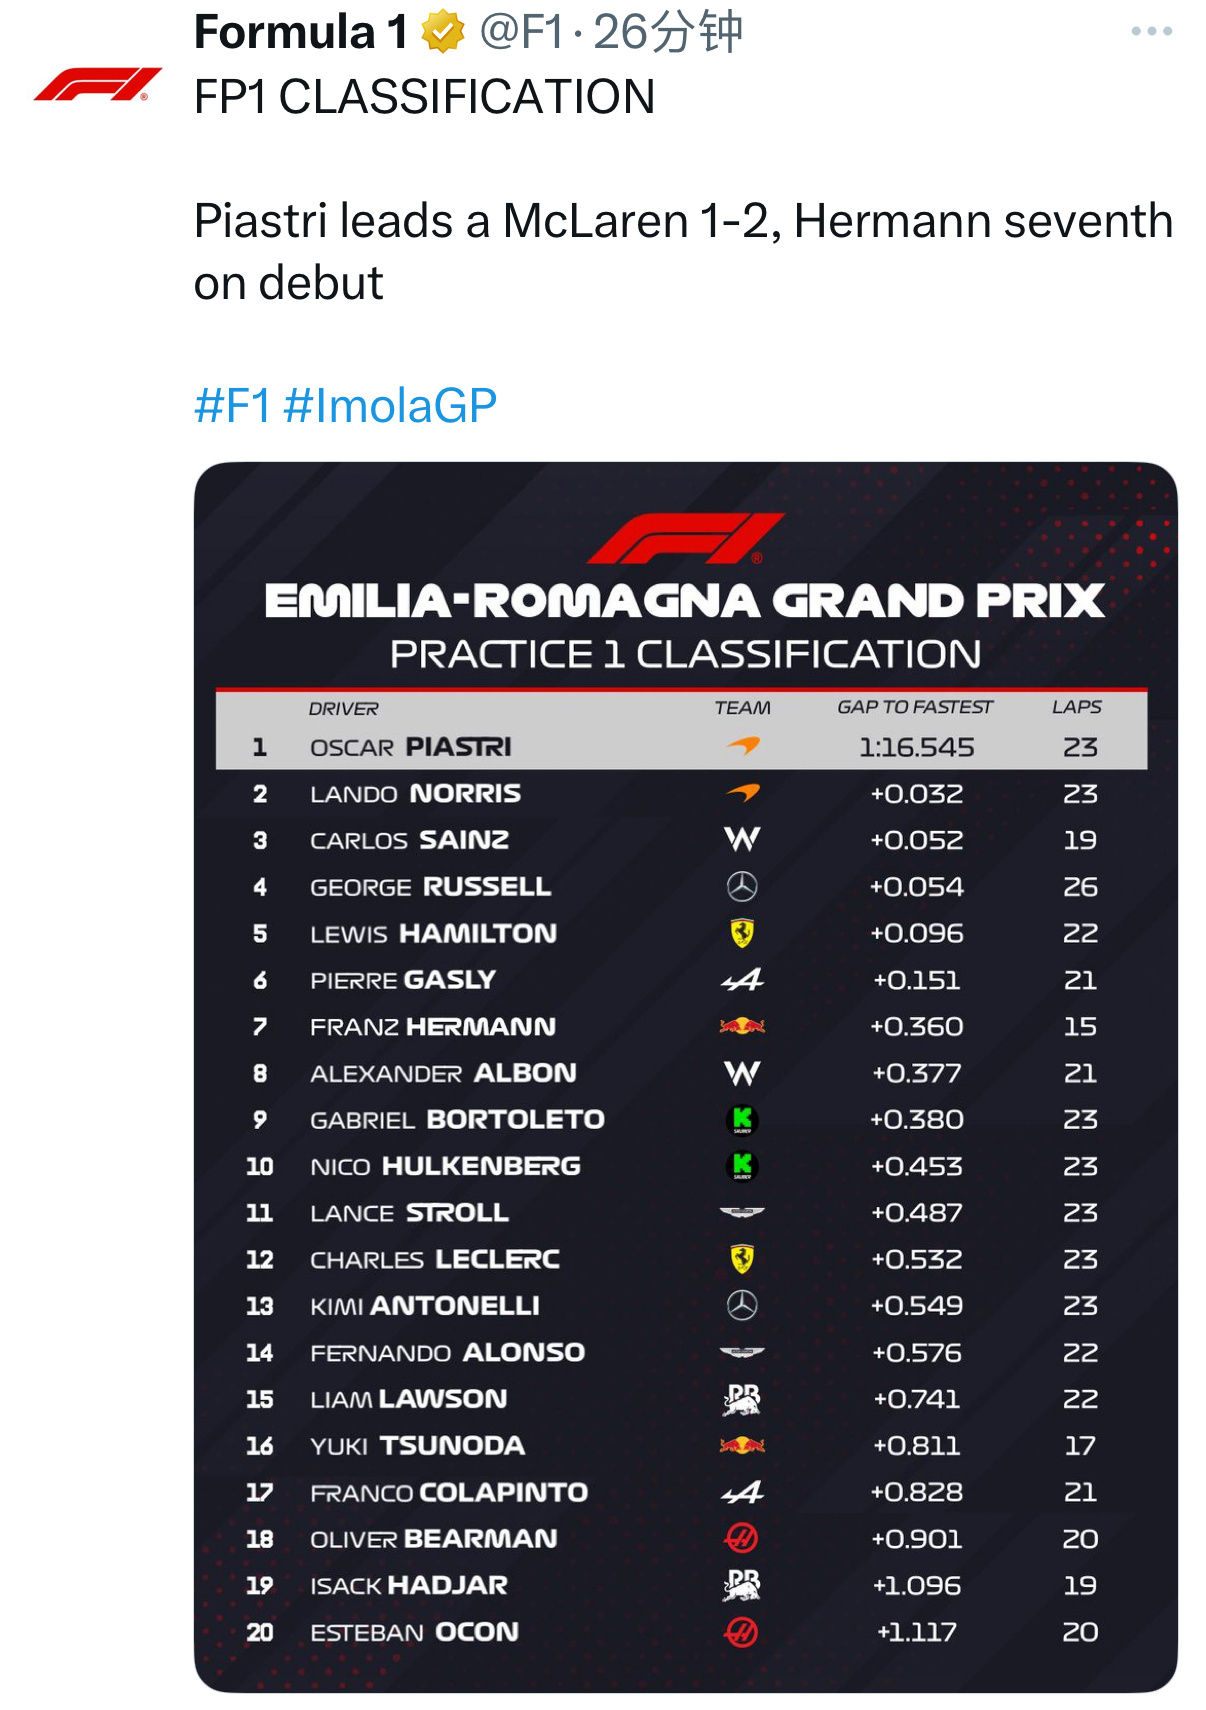Click Mercedes logo next to George Russell
The image size is (1206, 1710).
(x=742, y=886)
